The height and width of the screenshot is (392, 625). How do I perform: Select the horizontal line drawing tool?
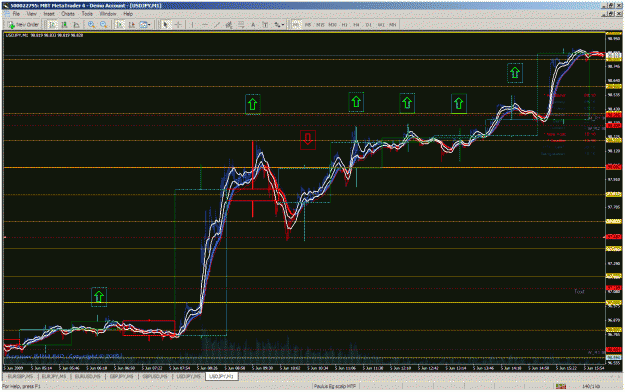pyautogui.click(x=204, y=25)
